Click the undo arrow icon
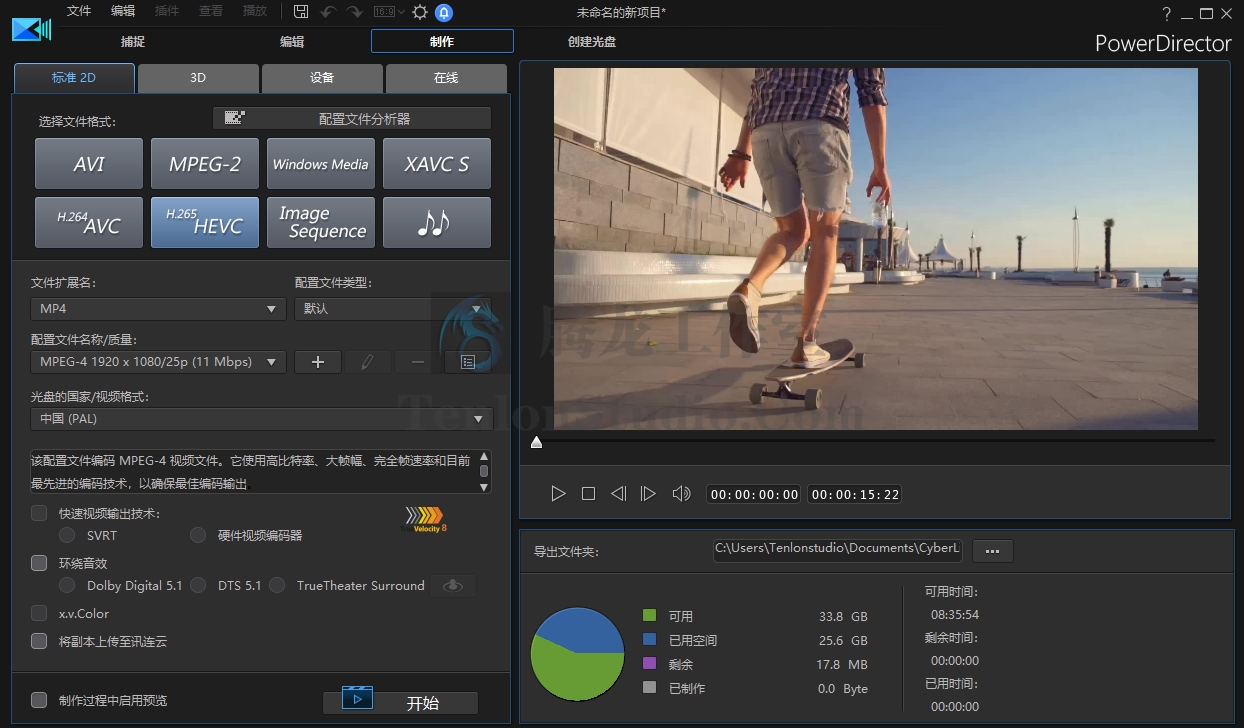 (x=328, y=12)
